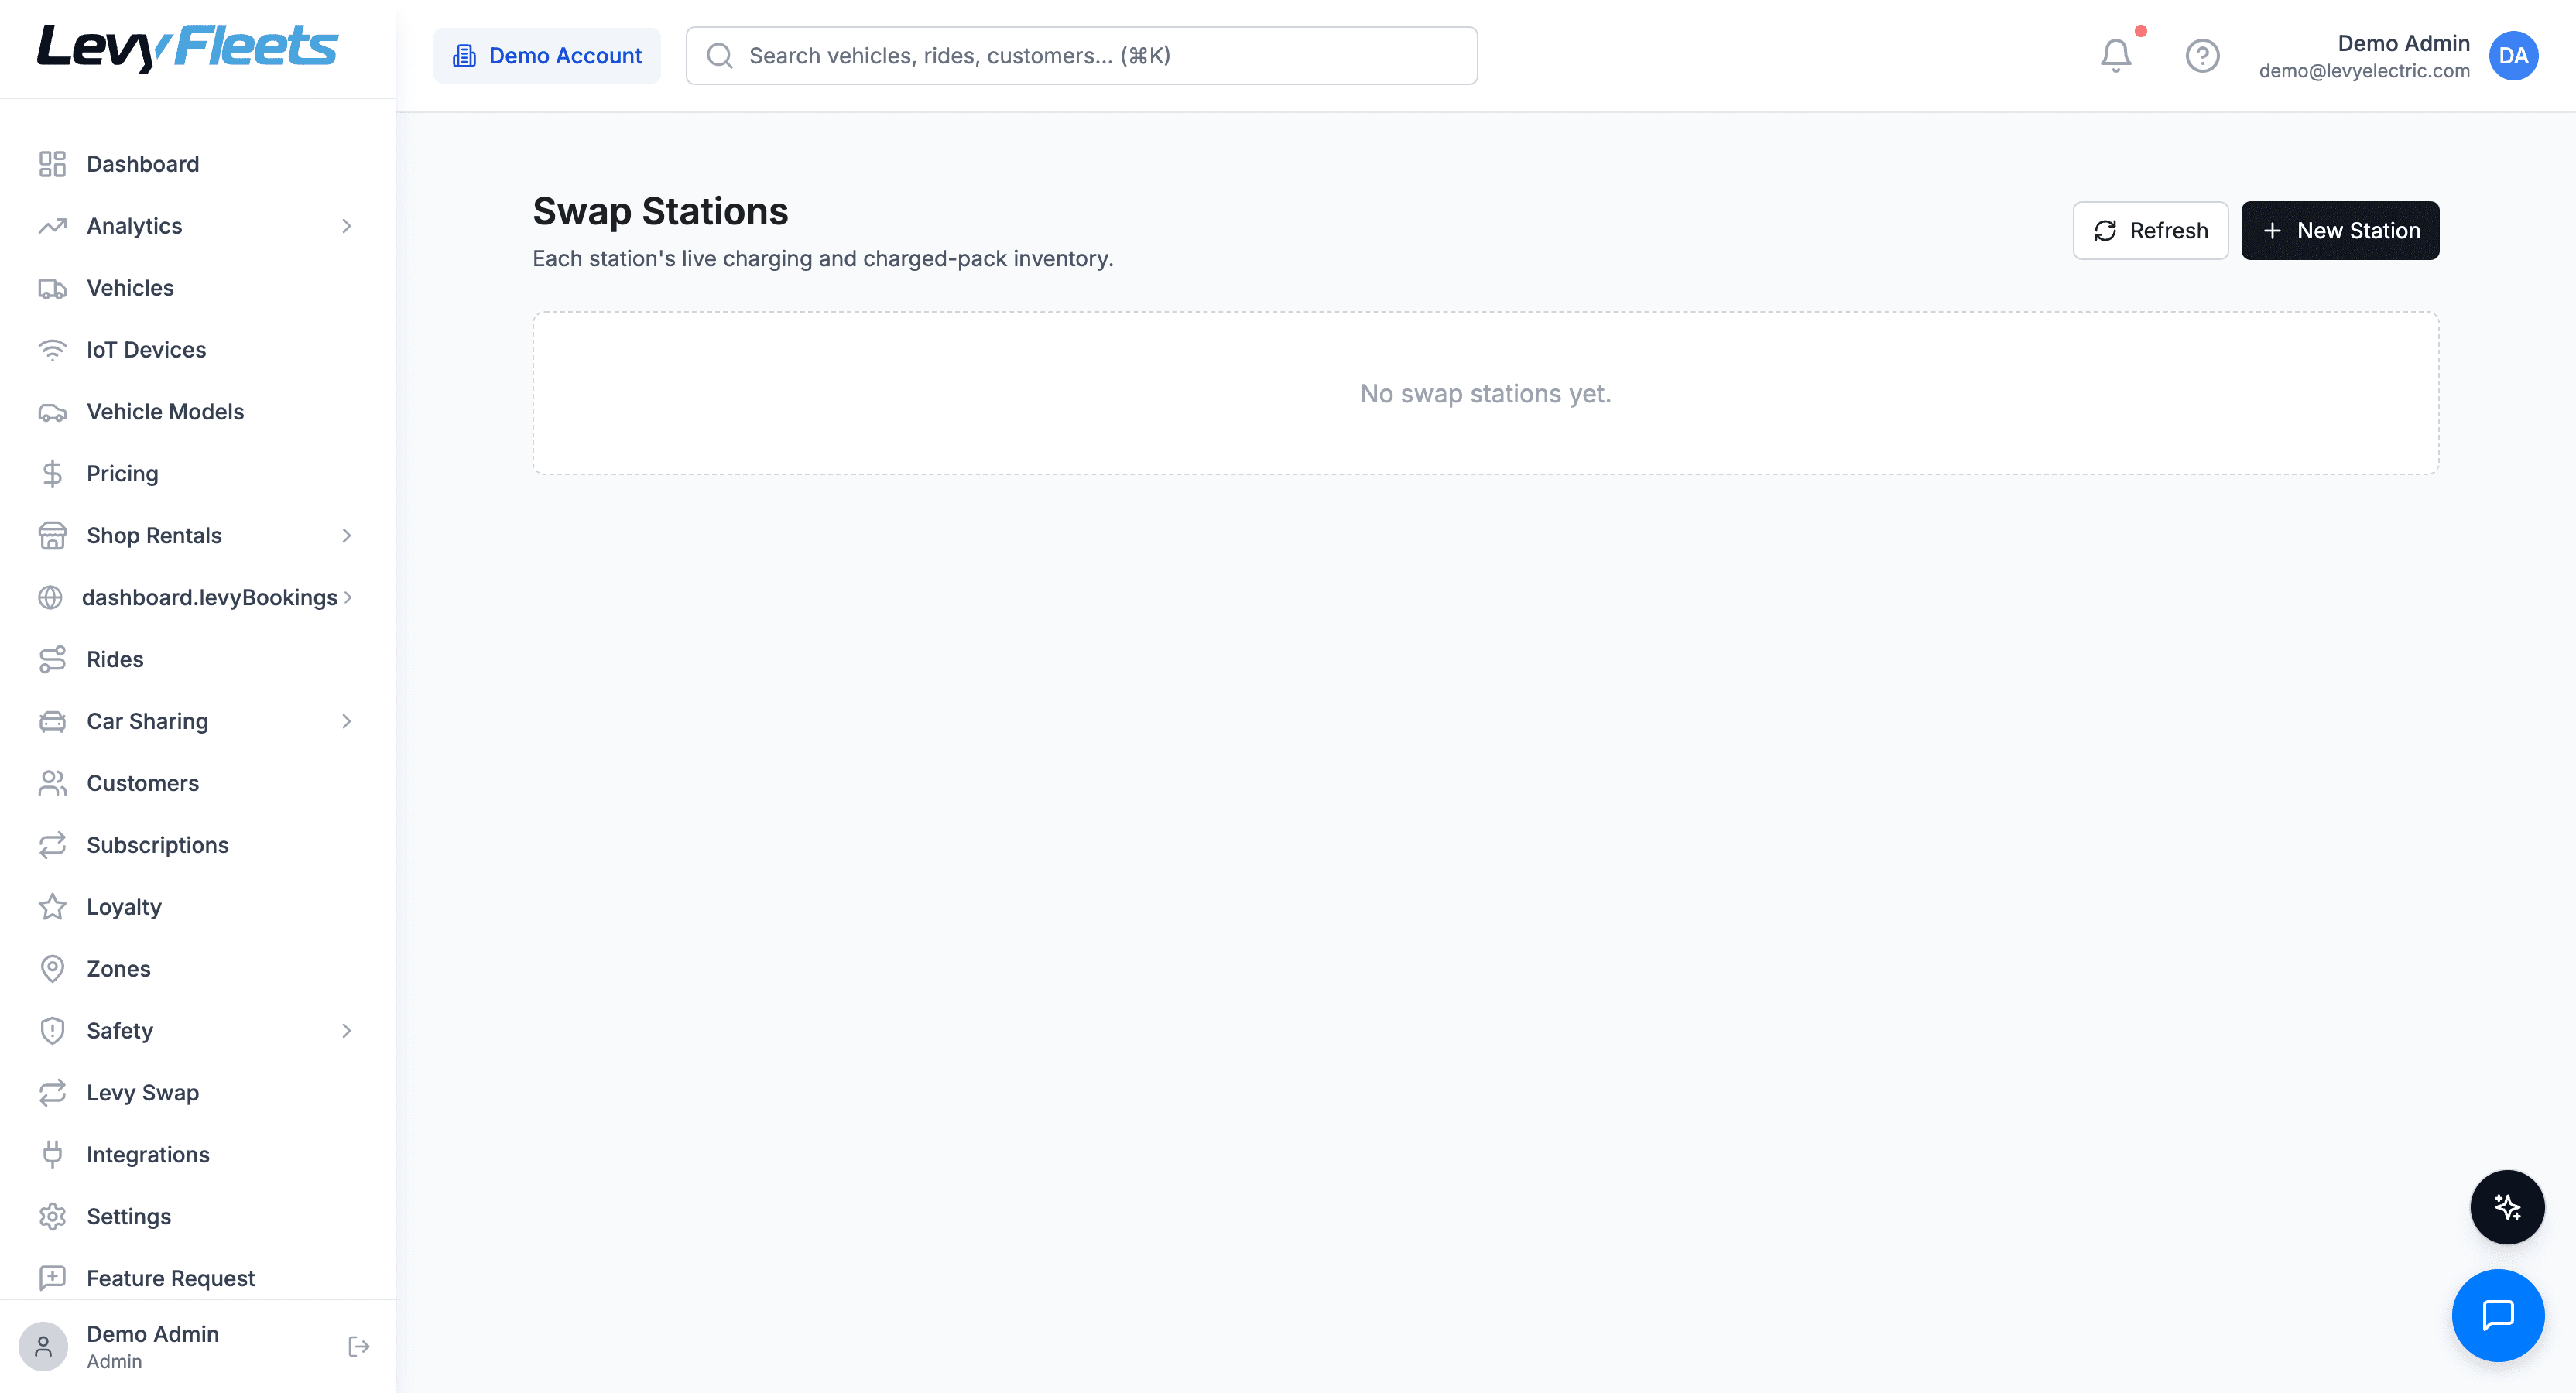This screenshot has height=1393, width=2576.
Task: Click the logout icon beside Demo Admin
Action: 359,1347
